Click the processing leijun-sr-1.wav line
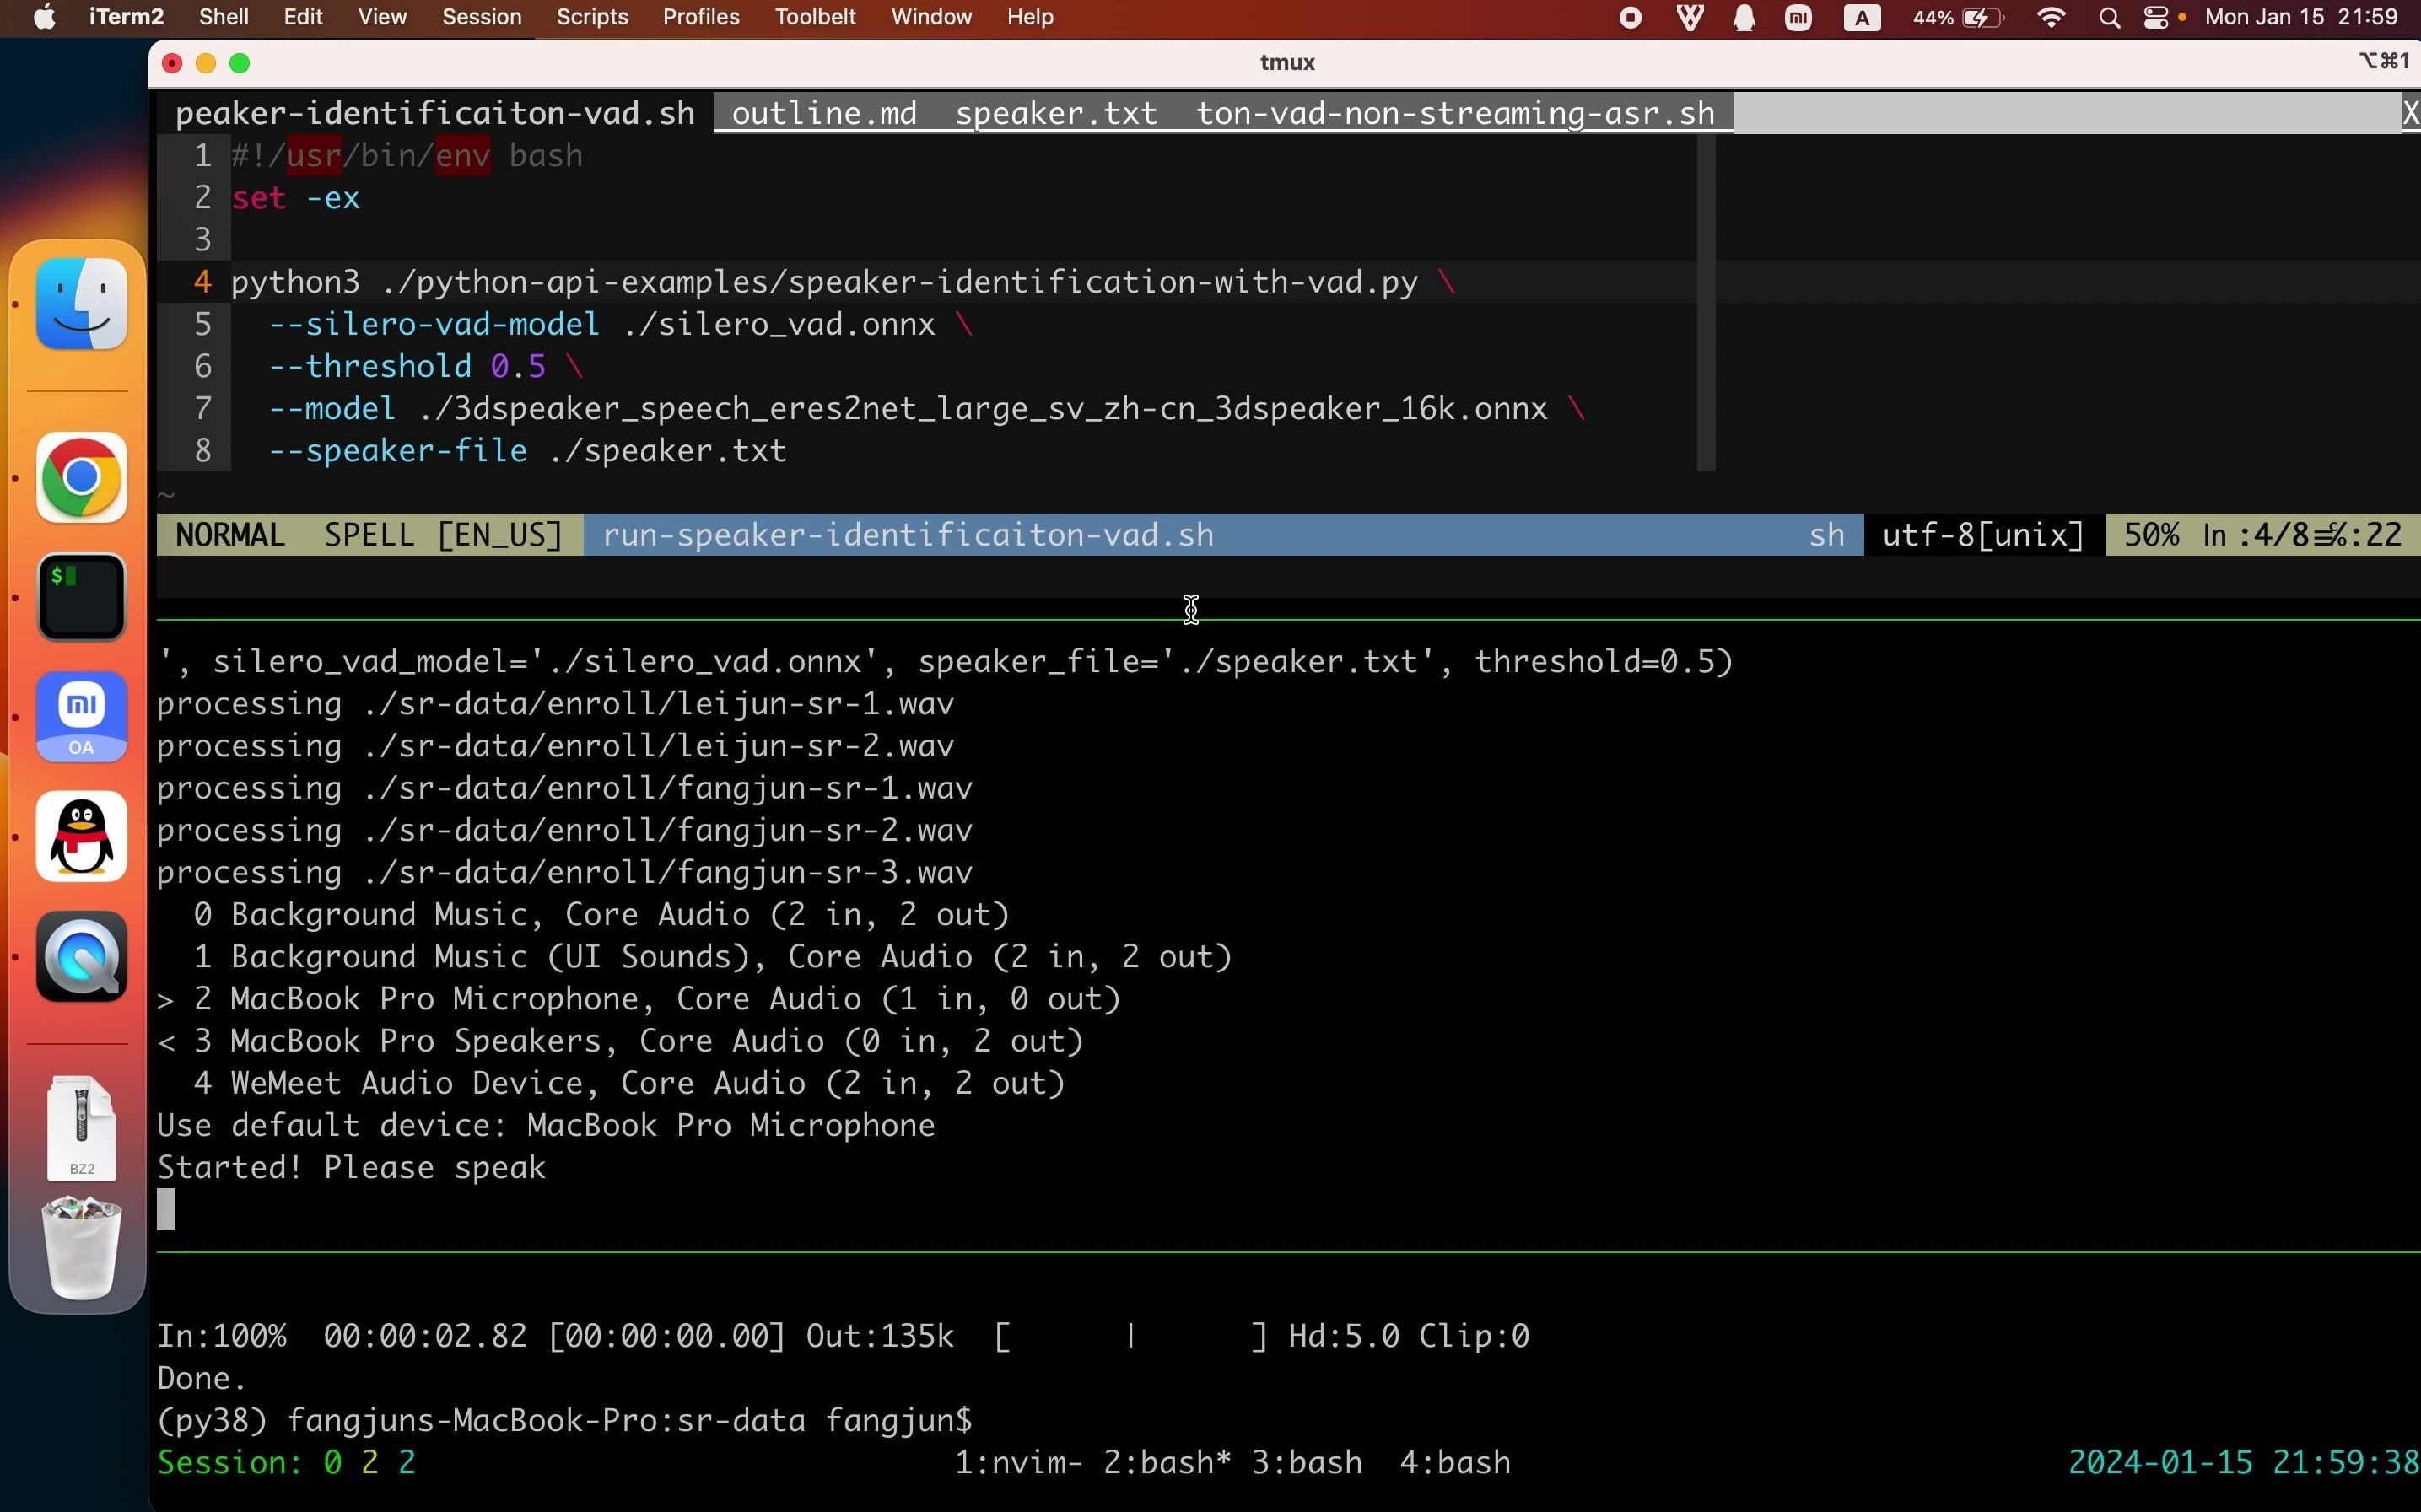This screenshot has width=2421, height=1512. (555, 703)
